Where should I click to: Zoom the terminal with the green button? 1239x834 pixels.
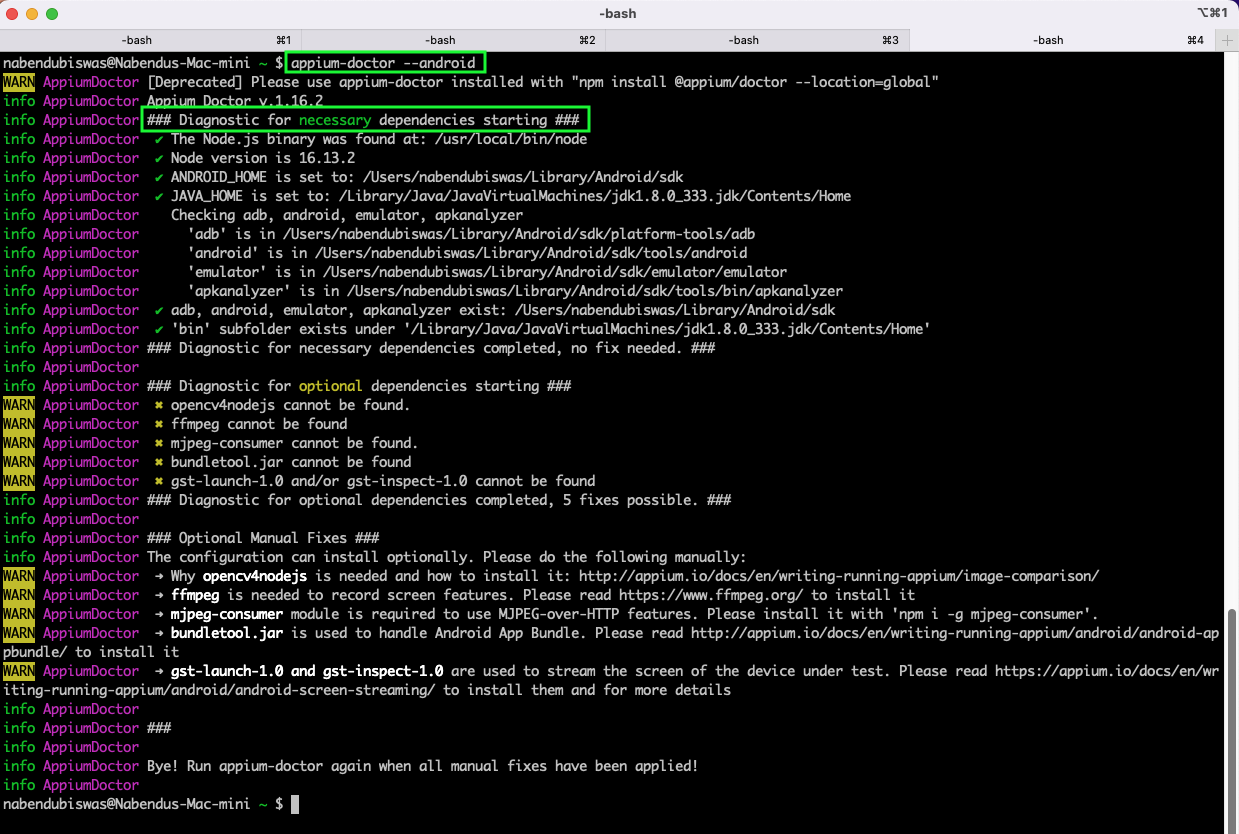point(53,14)
